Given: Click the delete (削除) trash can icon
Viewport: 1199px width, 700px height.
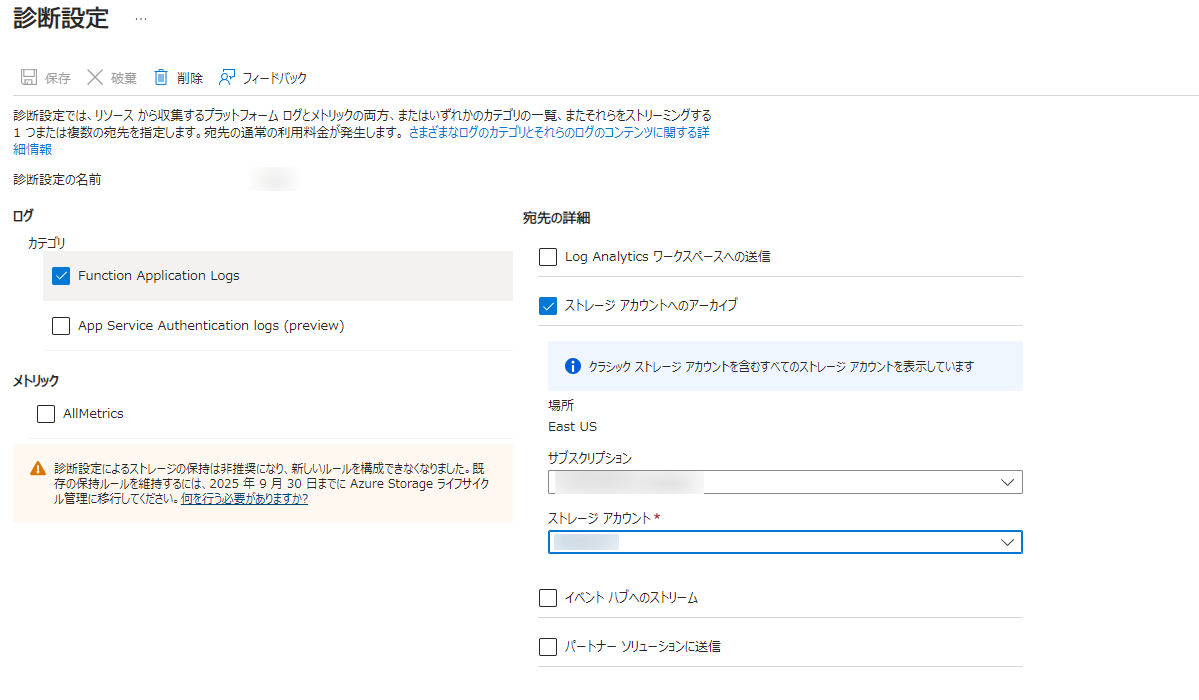Looking at the screenshot, I should (x=161, y=77).
